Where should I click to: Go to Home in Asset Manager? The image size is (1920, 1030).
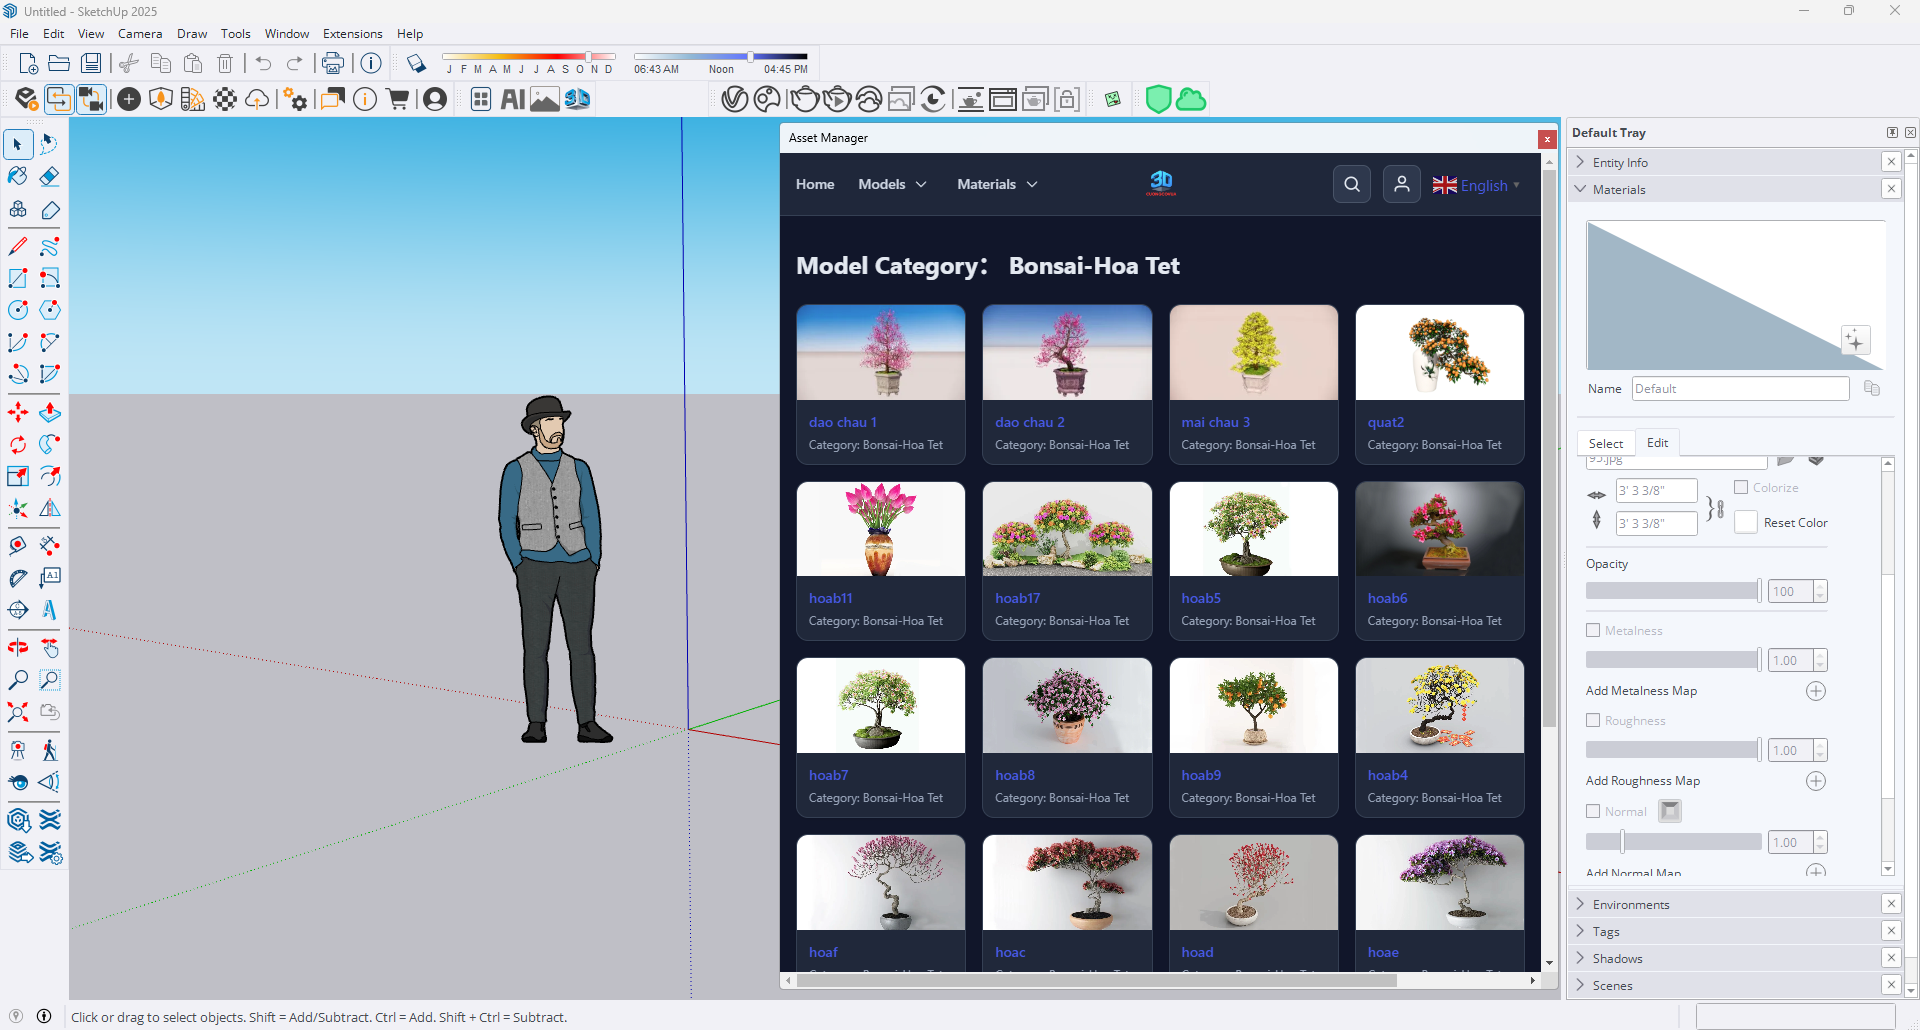click(814, 184)
